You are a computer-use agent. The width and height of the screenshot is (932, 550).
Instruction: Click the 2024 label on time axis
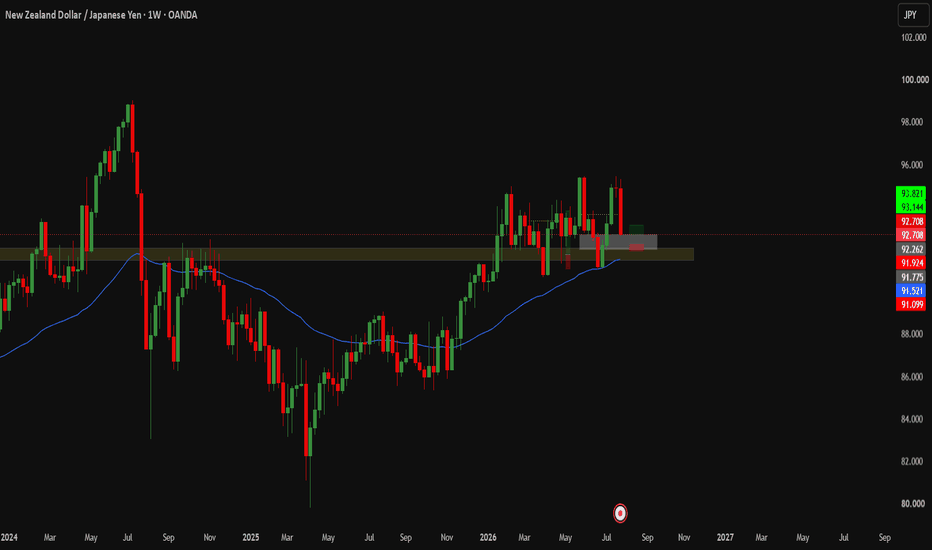pyautogui.click(x=9, y=538)
